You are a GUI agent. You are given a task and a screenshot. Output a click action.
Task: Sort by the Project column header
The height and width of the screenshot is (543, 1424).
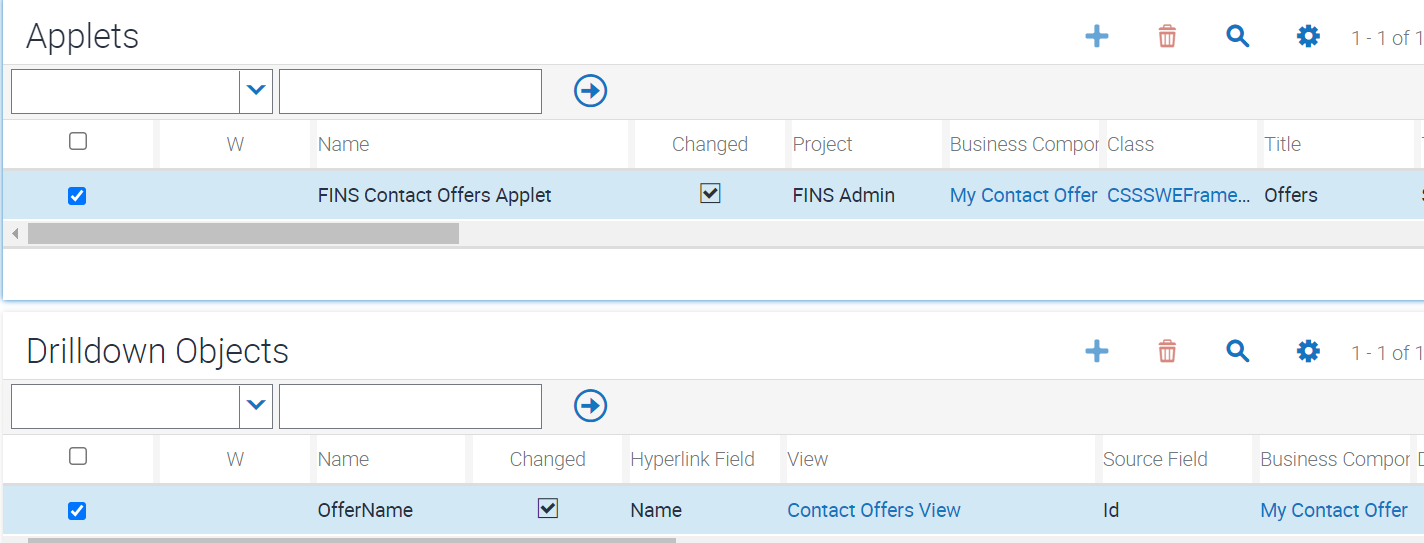822,145
